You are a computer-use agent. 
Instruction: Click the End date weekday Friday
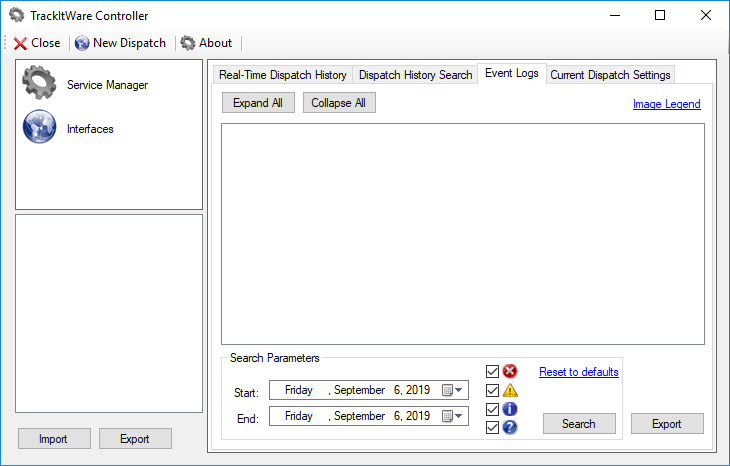point(299,416)
